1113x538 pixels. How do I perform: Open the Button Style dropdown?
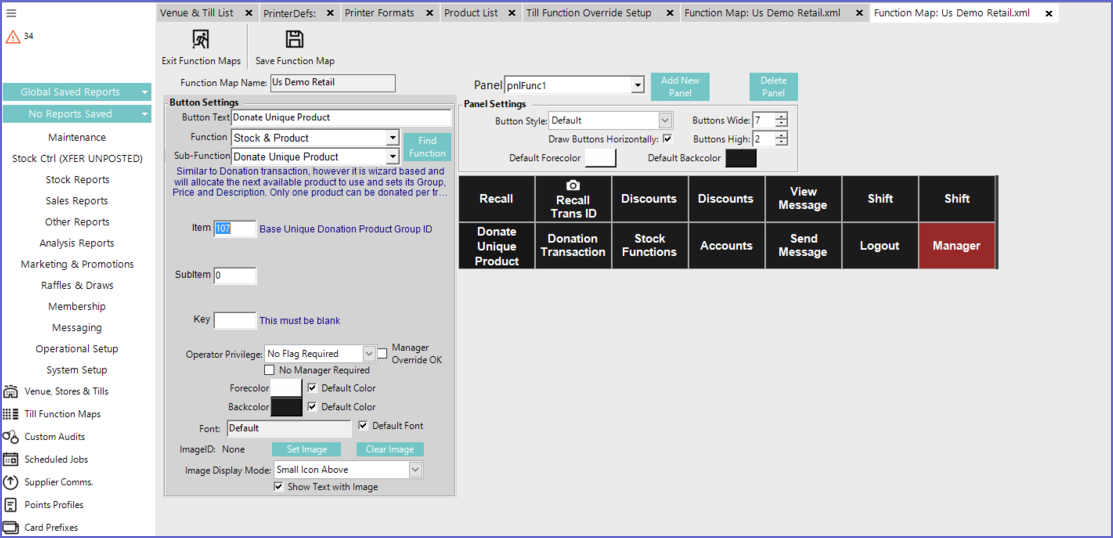665,121
